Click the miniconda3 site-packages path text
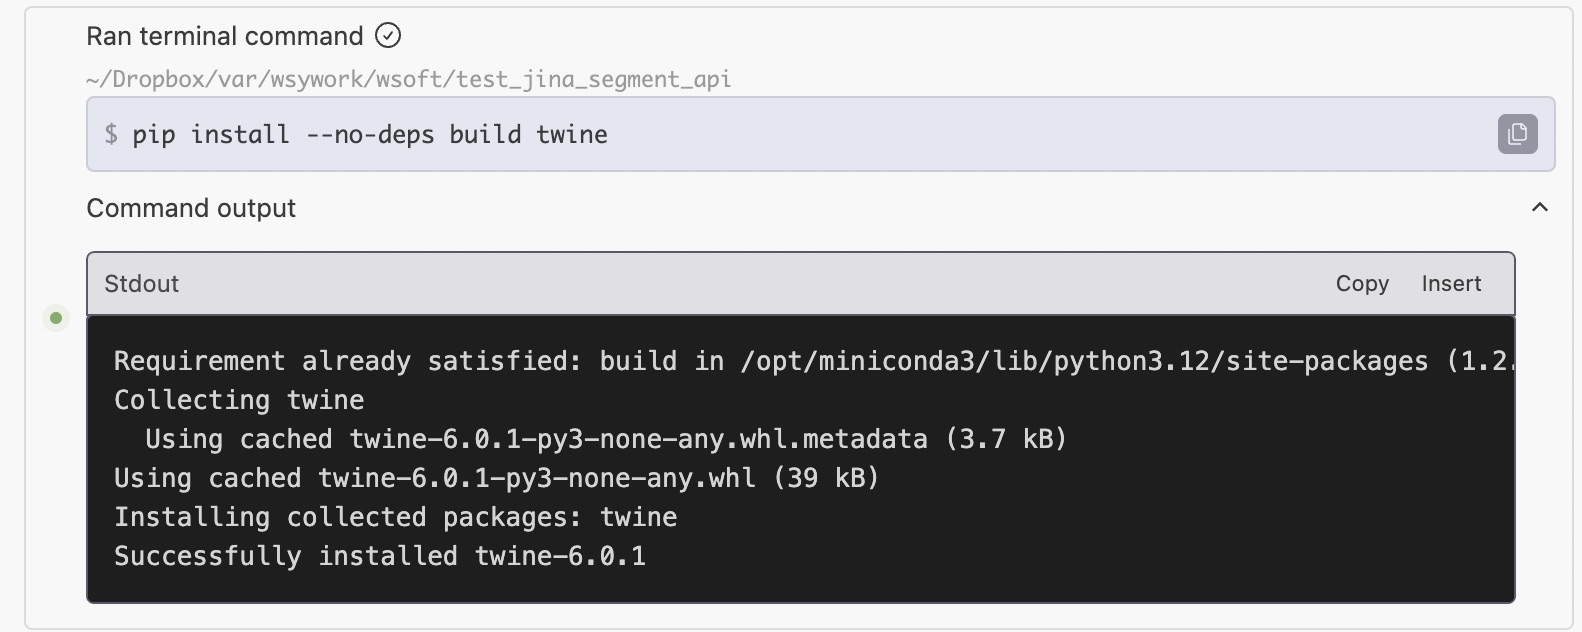 pyautogui.click(x=1084, y=361)
